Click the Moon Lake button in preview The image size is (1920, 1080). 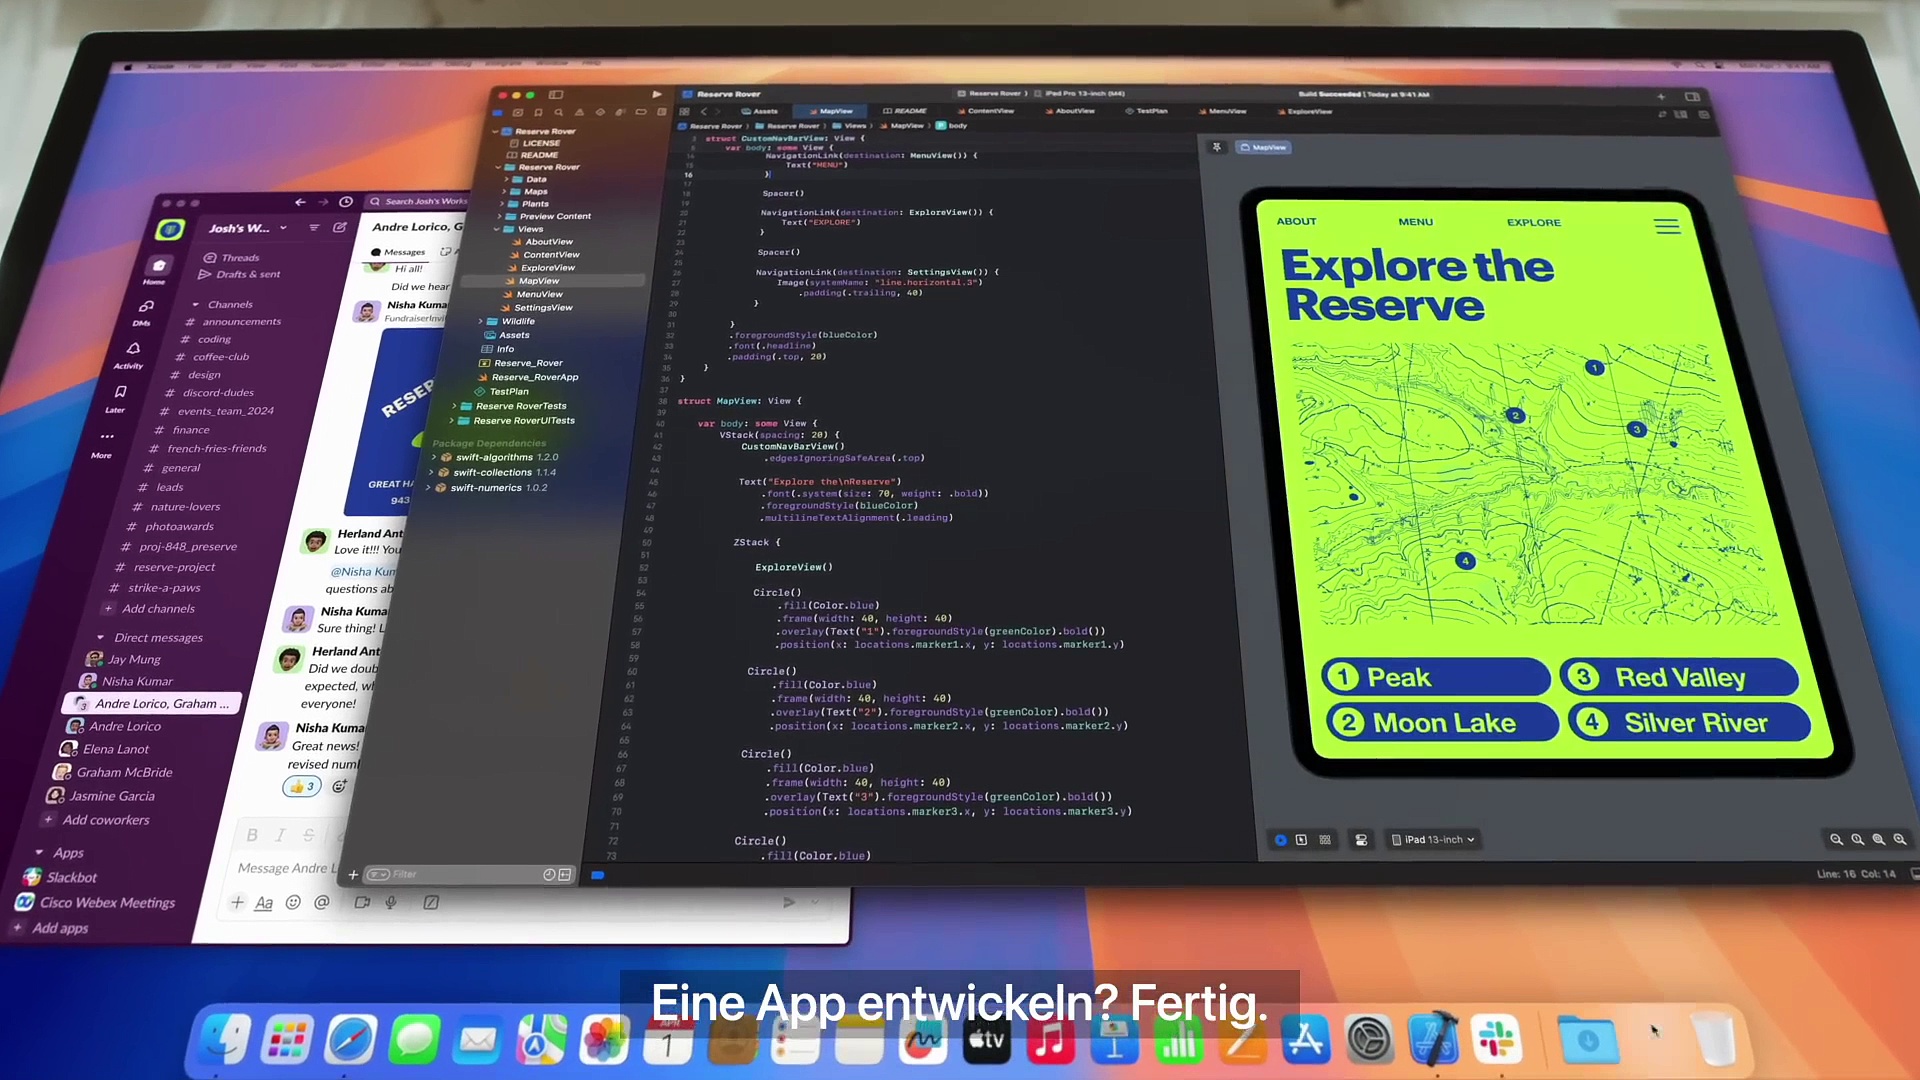[x=1443, y=723]
